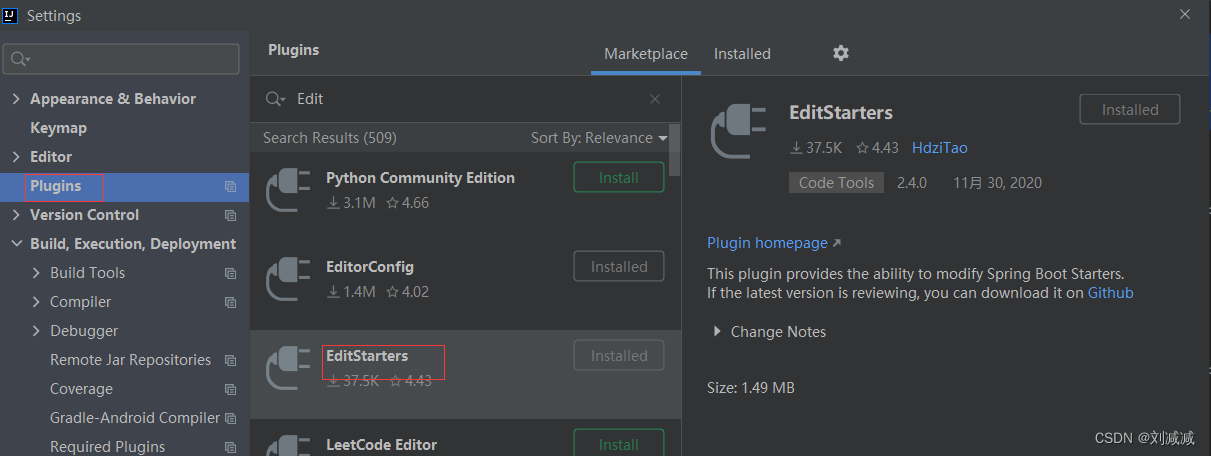Open HdziTao vendor link
This screenshot has height=456, width=1211.
coord(940,148)
